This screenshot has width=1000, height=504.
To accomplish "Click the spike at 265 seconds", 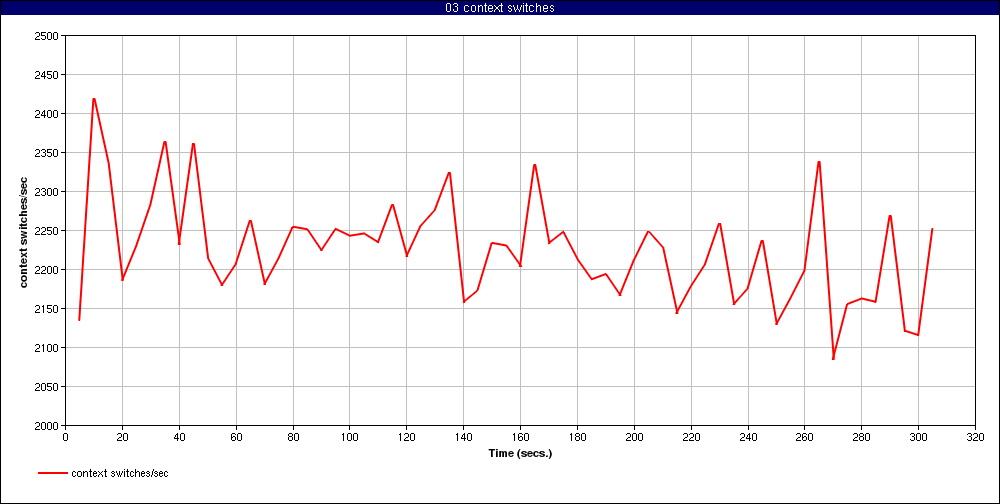I will click(819, 162).
